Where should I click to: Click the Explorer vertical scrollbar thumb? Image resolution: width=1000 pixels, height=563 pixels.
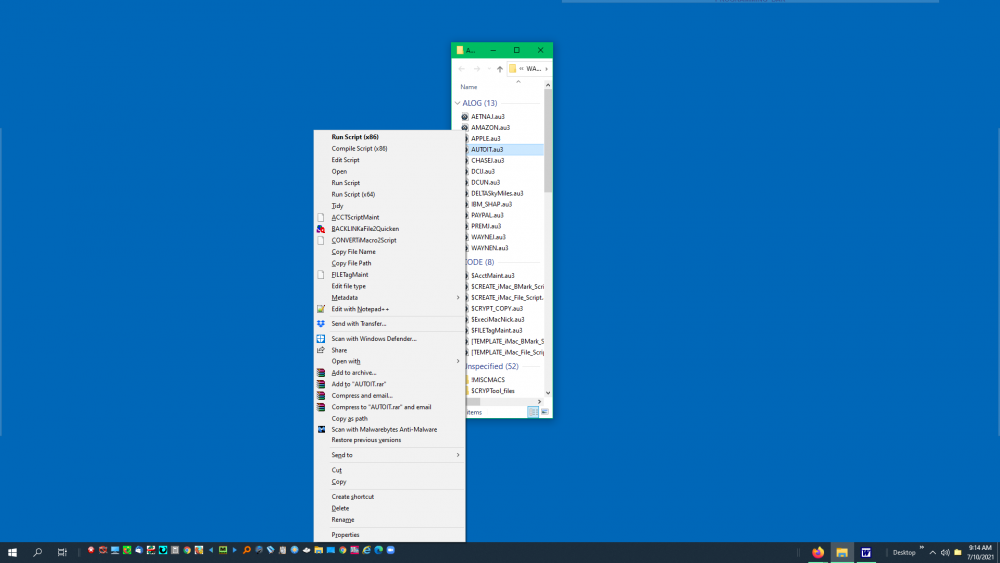548,140
